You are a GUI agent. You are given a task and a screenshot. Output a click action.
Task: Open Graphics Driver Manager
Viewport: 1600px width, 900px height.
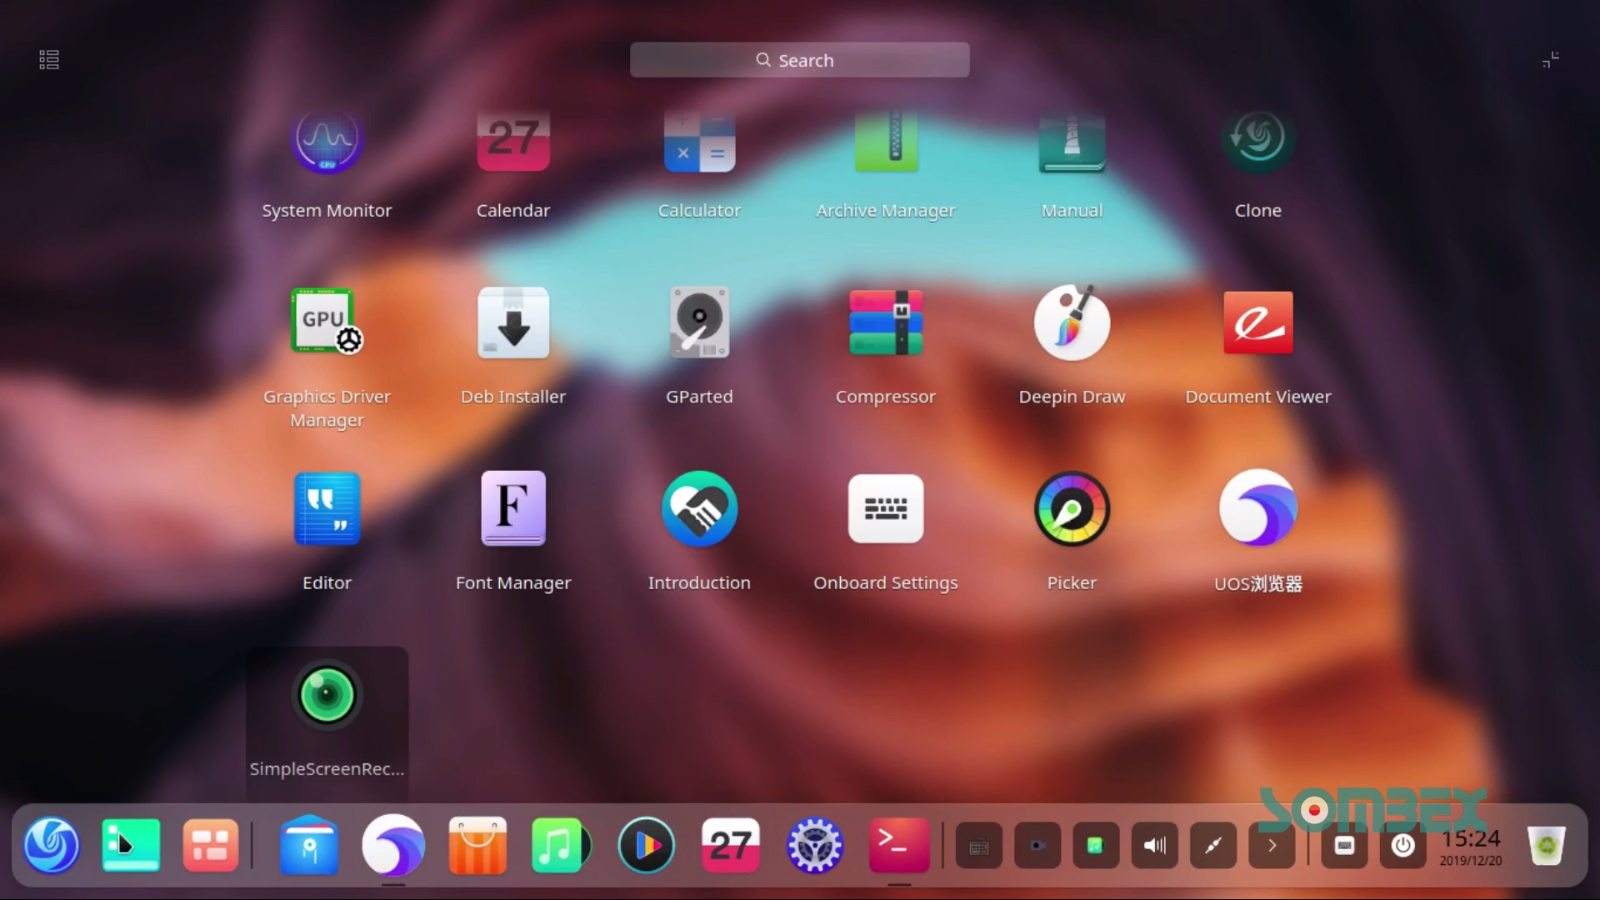point(326,322)
